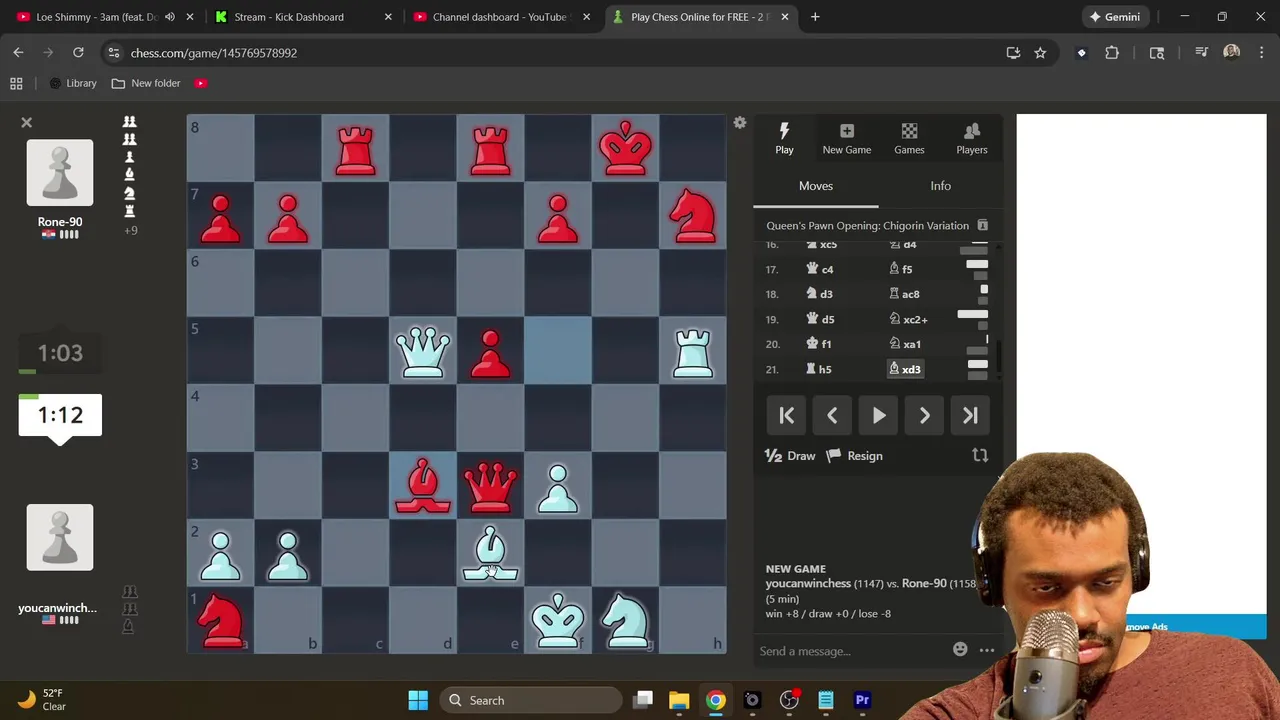Click the white king on f1
This screenshot has width=1280, height=720.
pyautogui.click(x=558, y=621)
